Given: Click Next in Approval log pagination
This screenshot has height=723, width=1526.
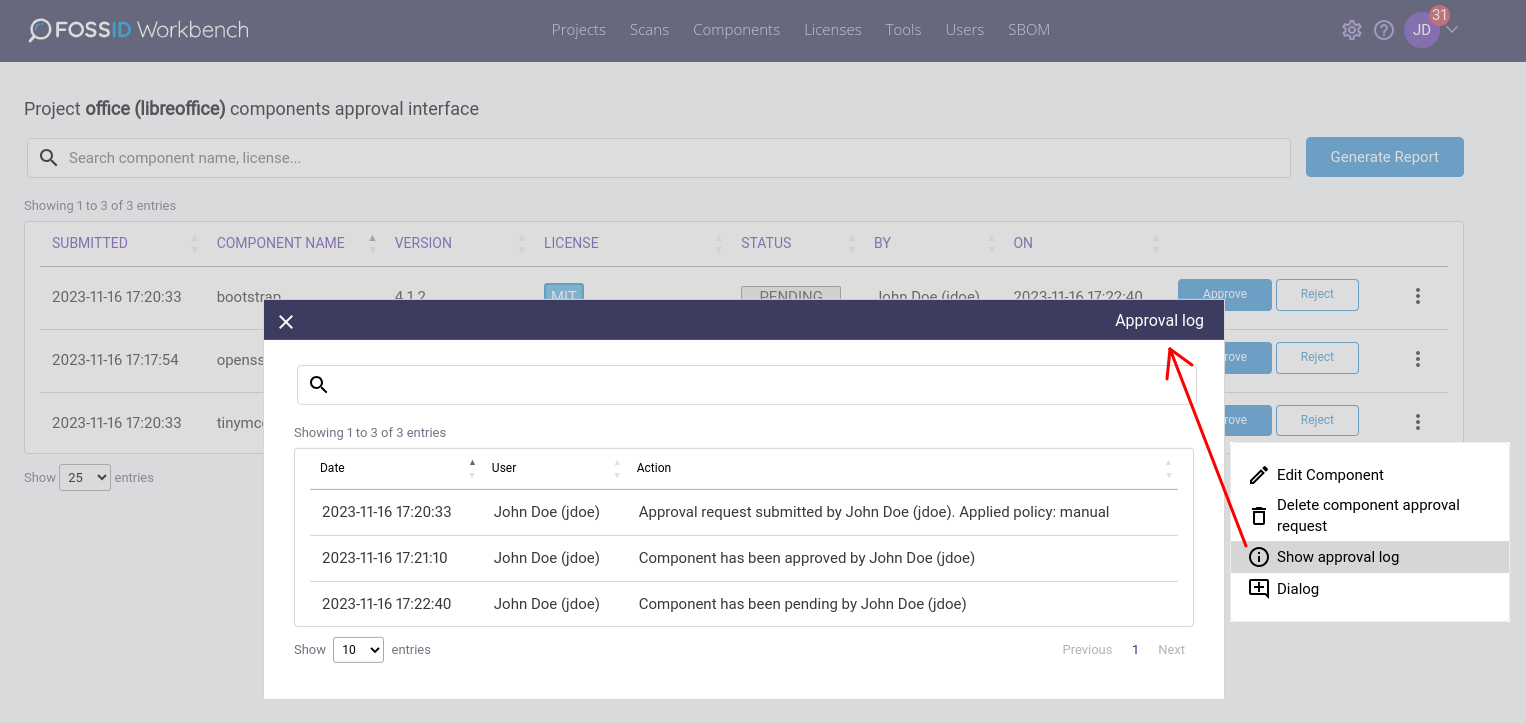Looking at the screenshot, I should (x=1171, y=650).
